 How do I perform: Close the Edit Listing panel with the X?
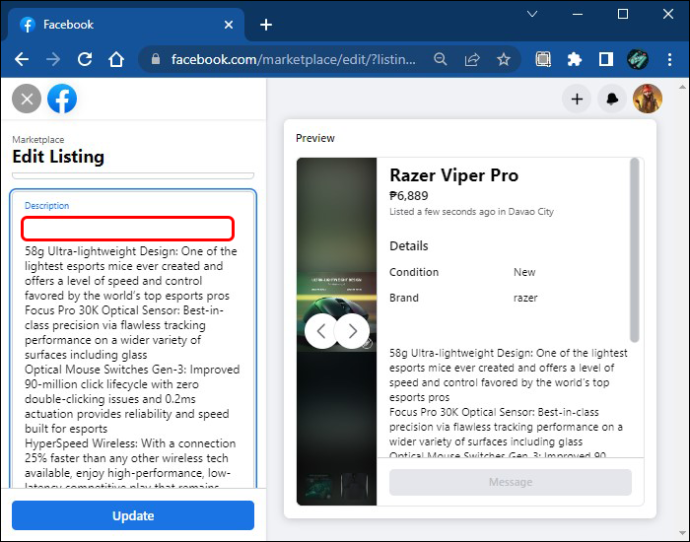(27, 99)
